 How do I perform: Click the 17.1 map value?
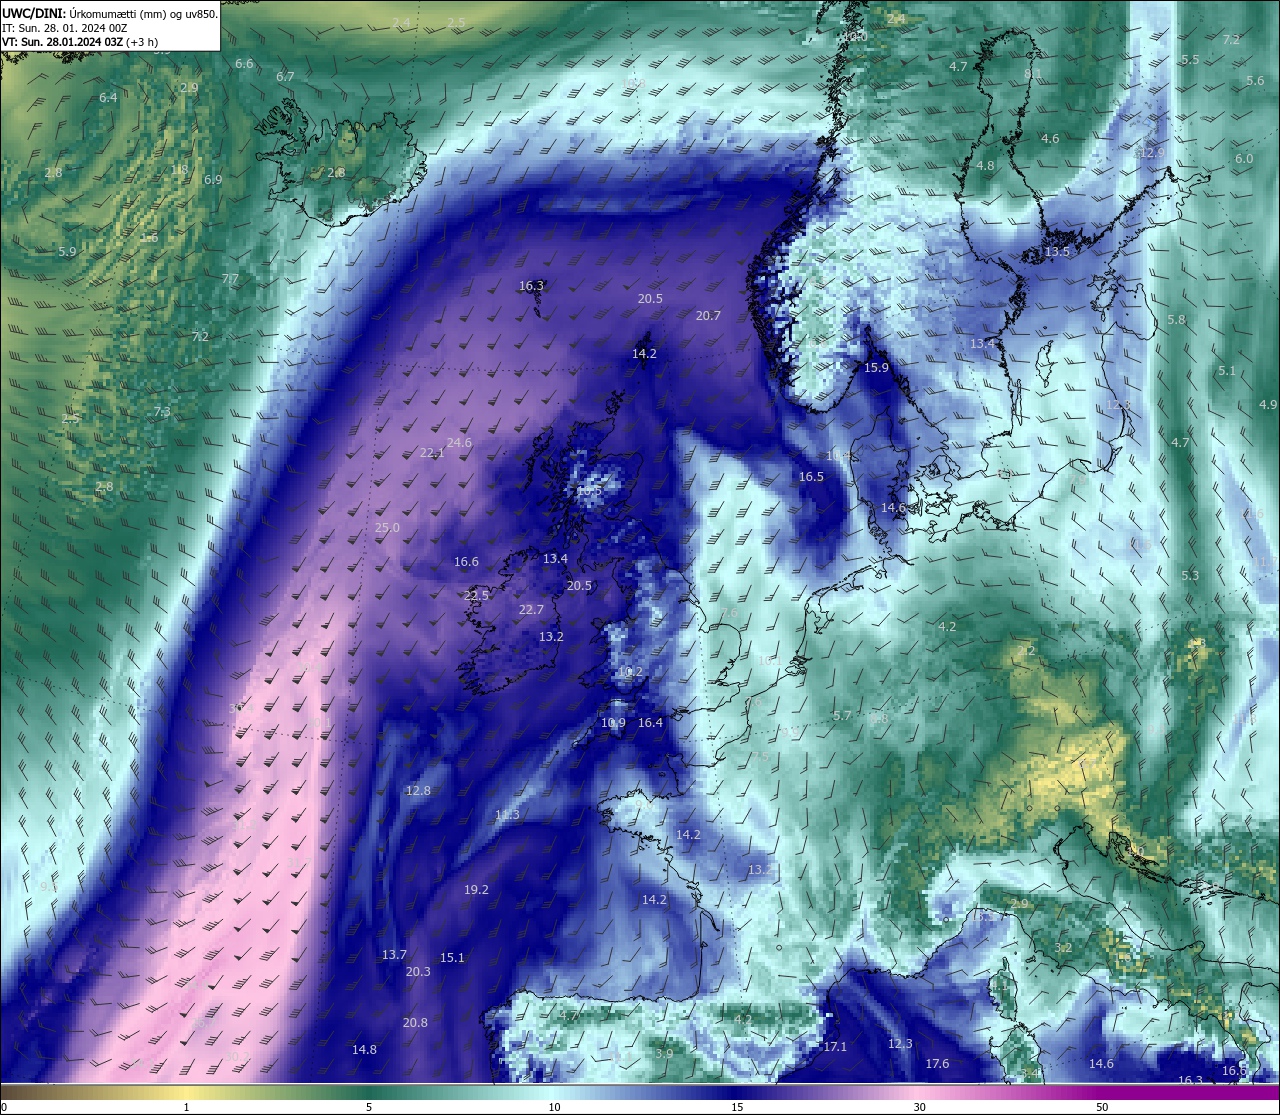click(x=835, y=1046)
